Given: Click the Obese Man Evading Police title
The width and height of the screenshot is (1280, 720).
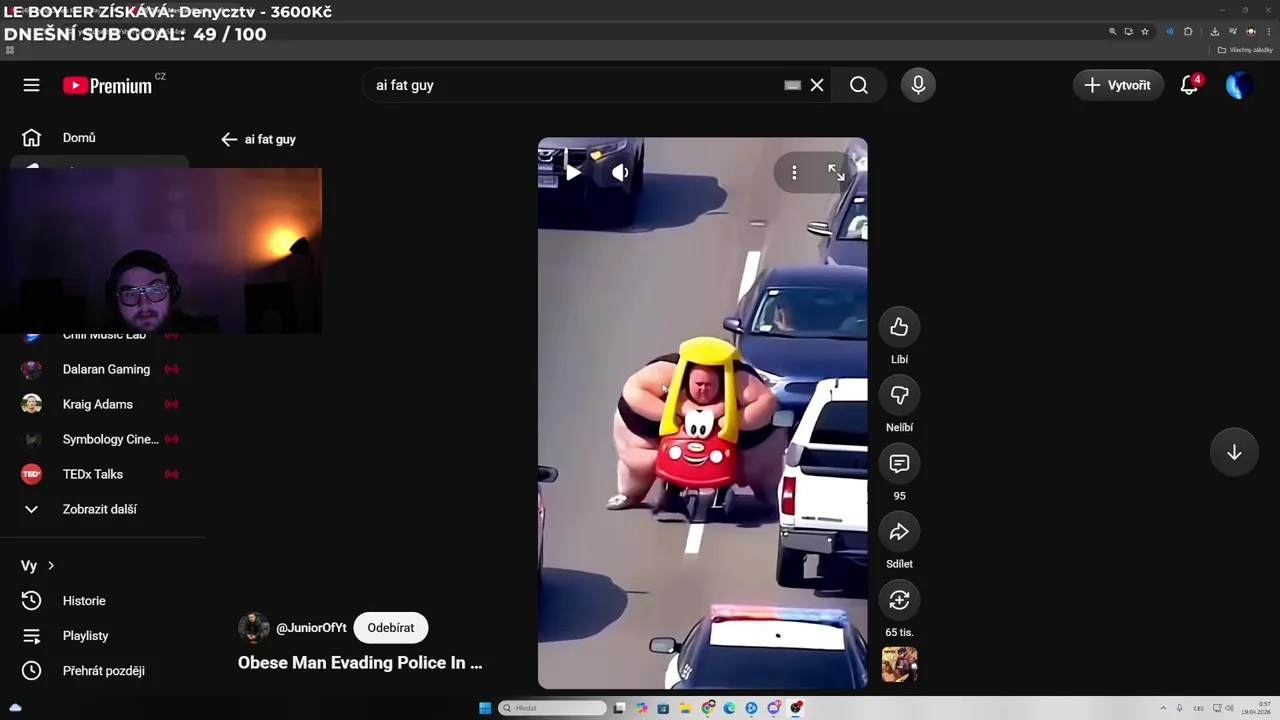Looking at the screenshot, I should pos(360,663).
